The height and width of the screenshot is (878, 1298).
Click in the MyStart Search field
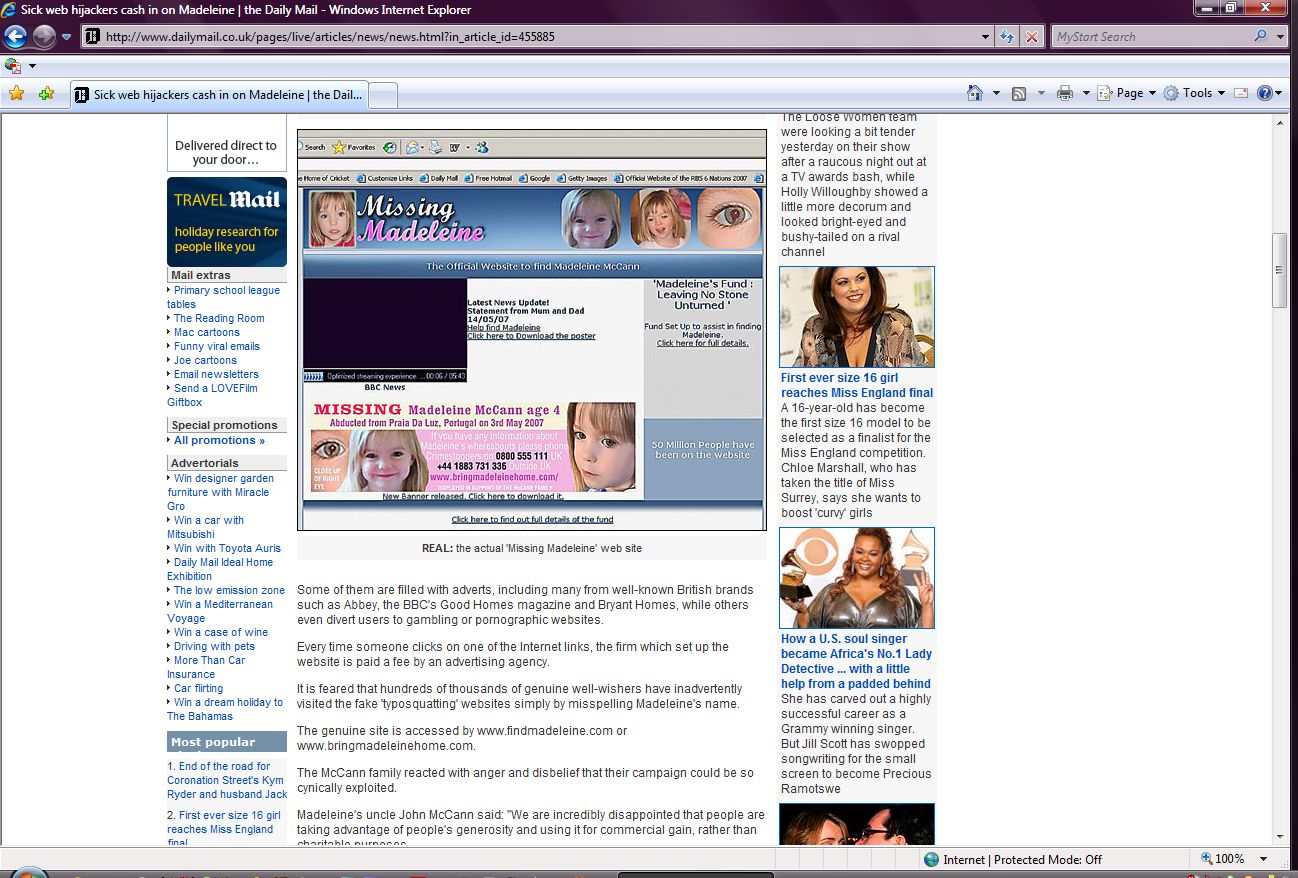pos(1150,37)
